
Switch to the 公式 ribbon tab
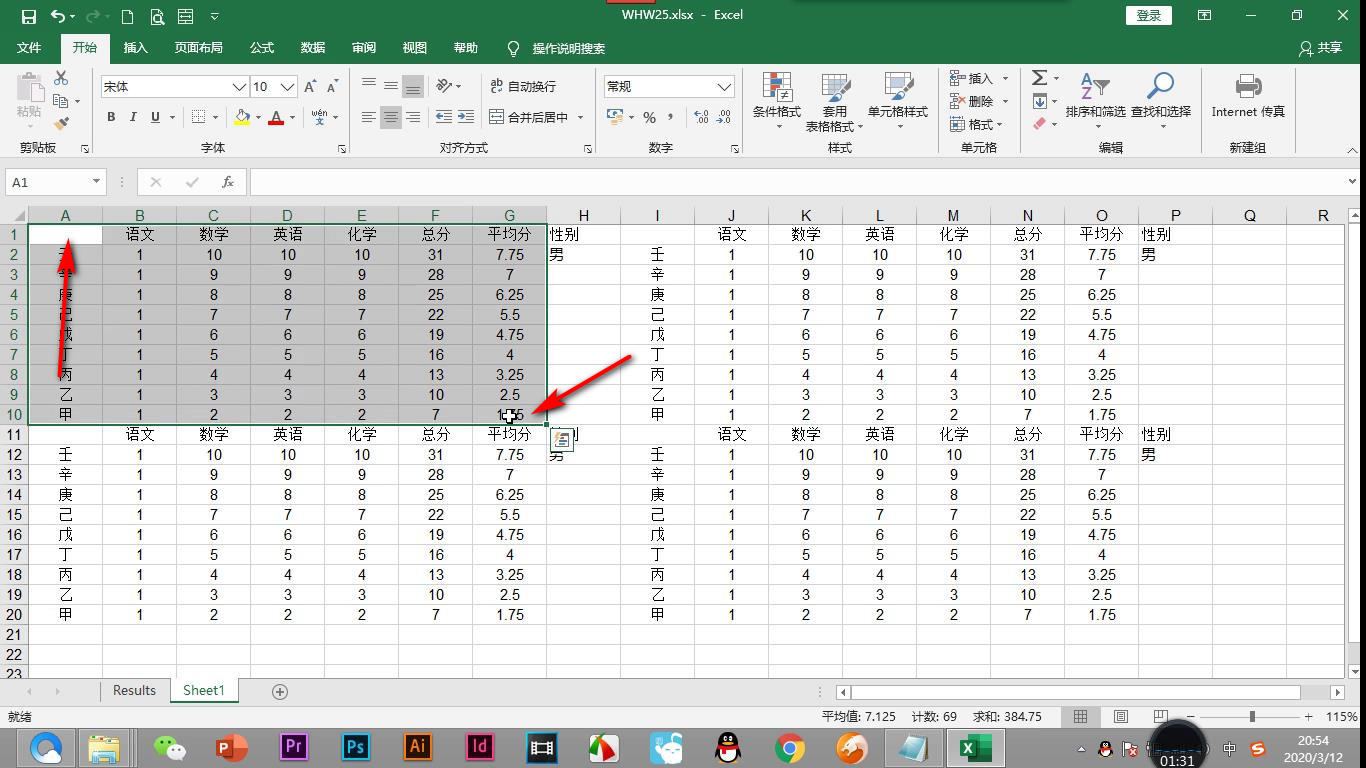262,48
